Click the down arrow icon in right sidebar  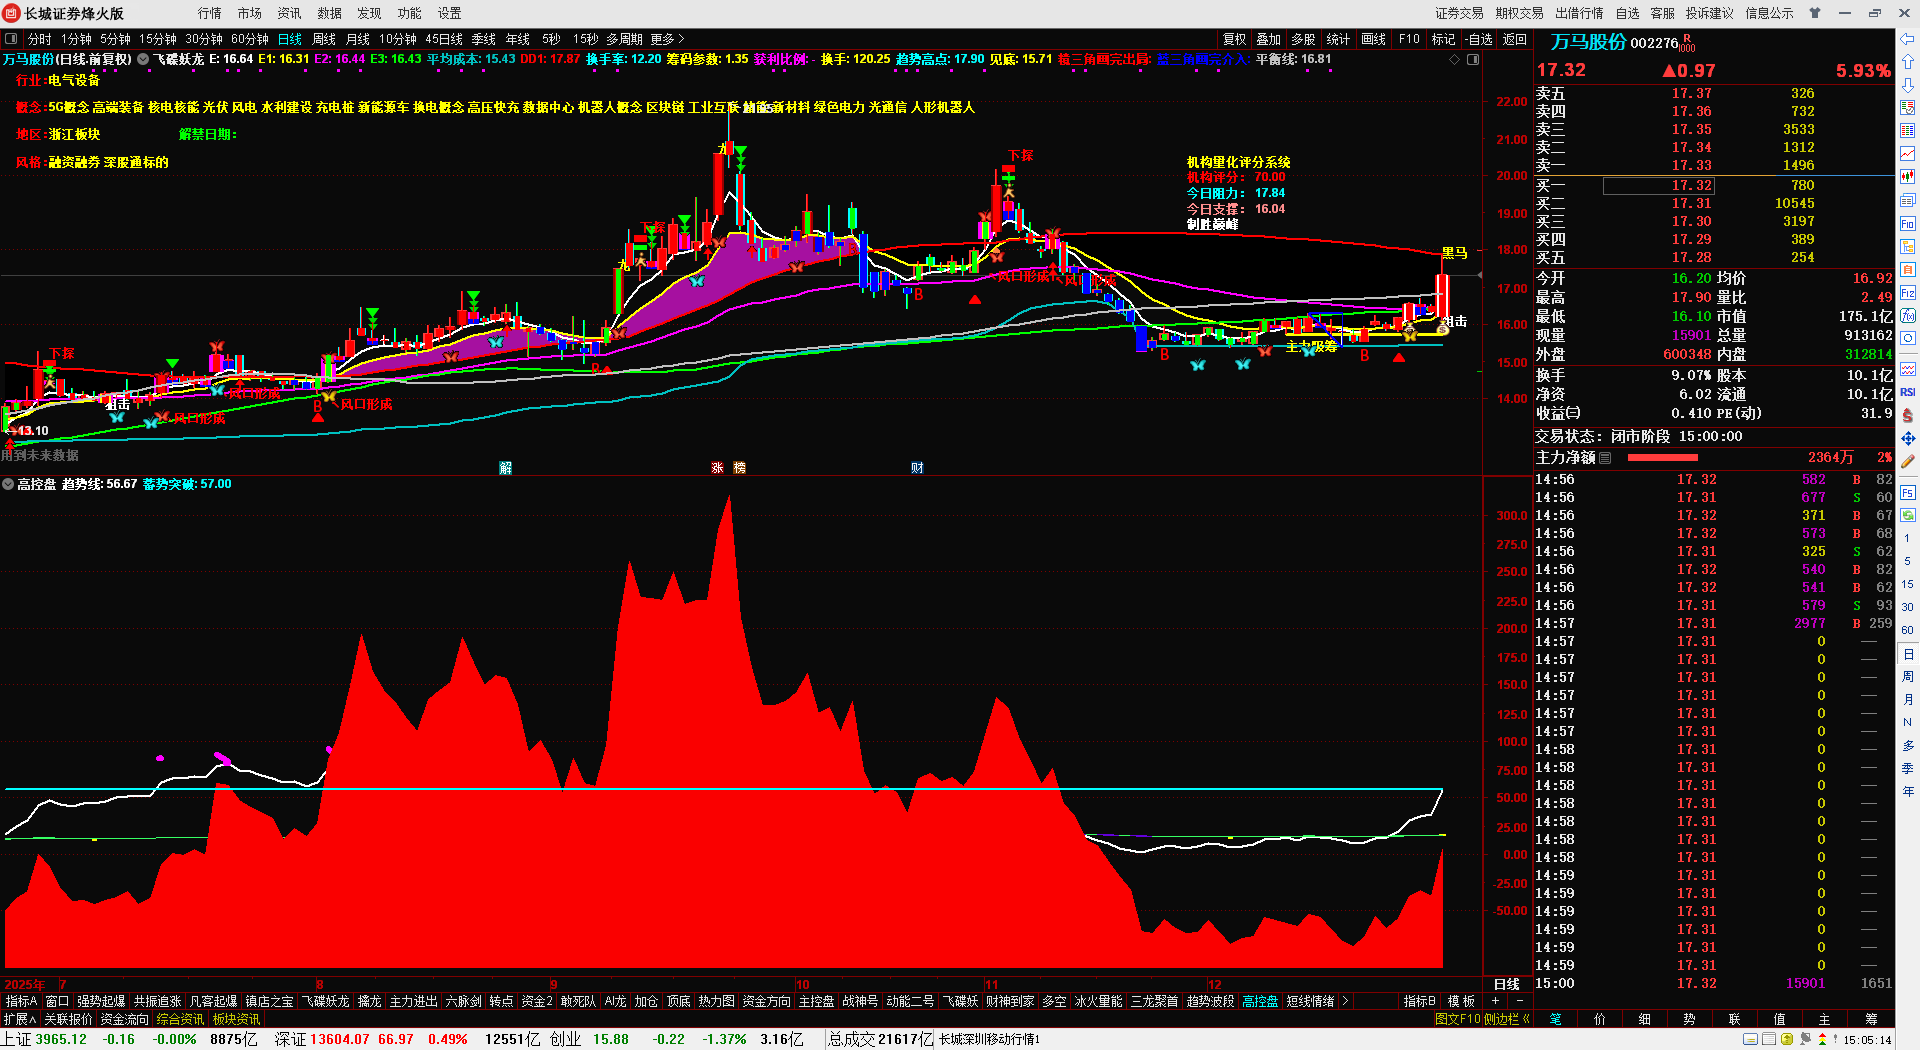point(1908,85)
